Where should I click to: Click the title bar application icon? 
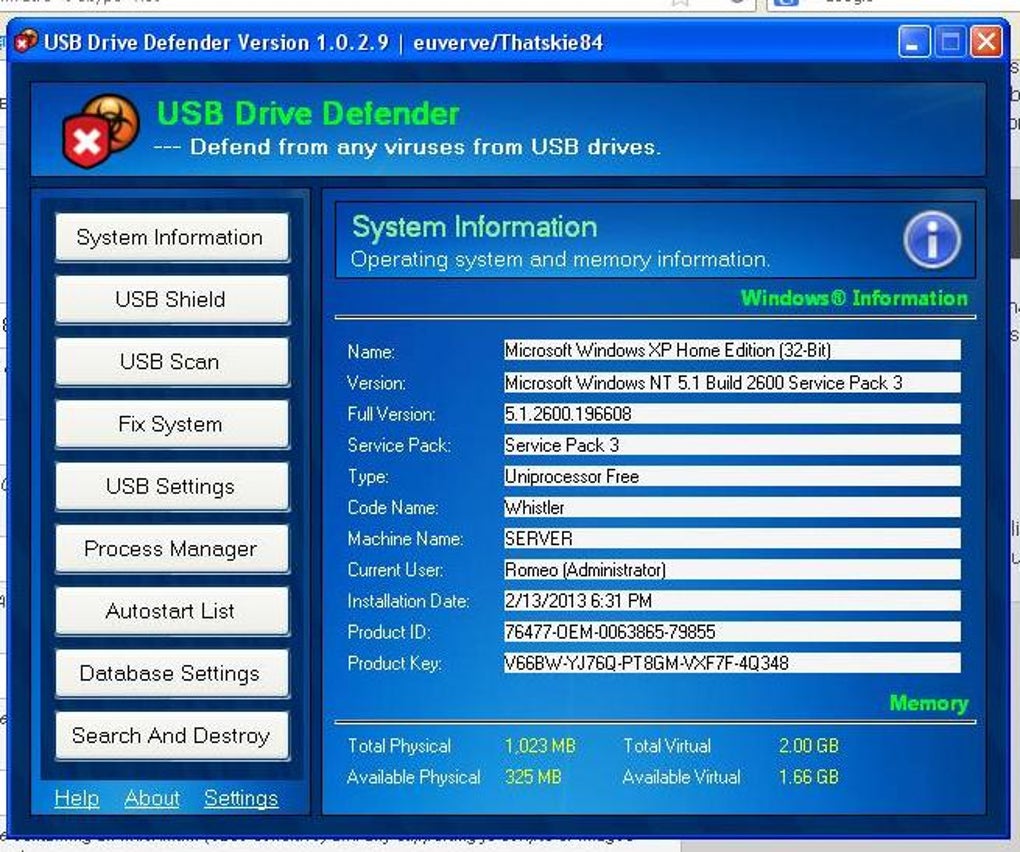tap(25, 42)
